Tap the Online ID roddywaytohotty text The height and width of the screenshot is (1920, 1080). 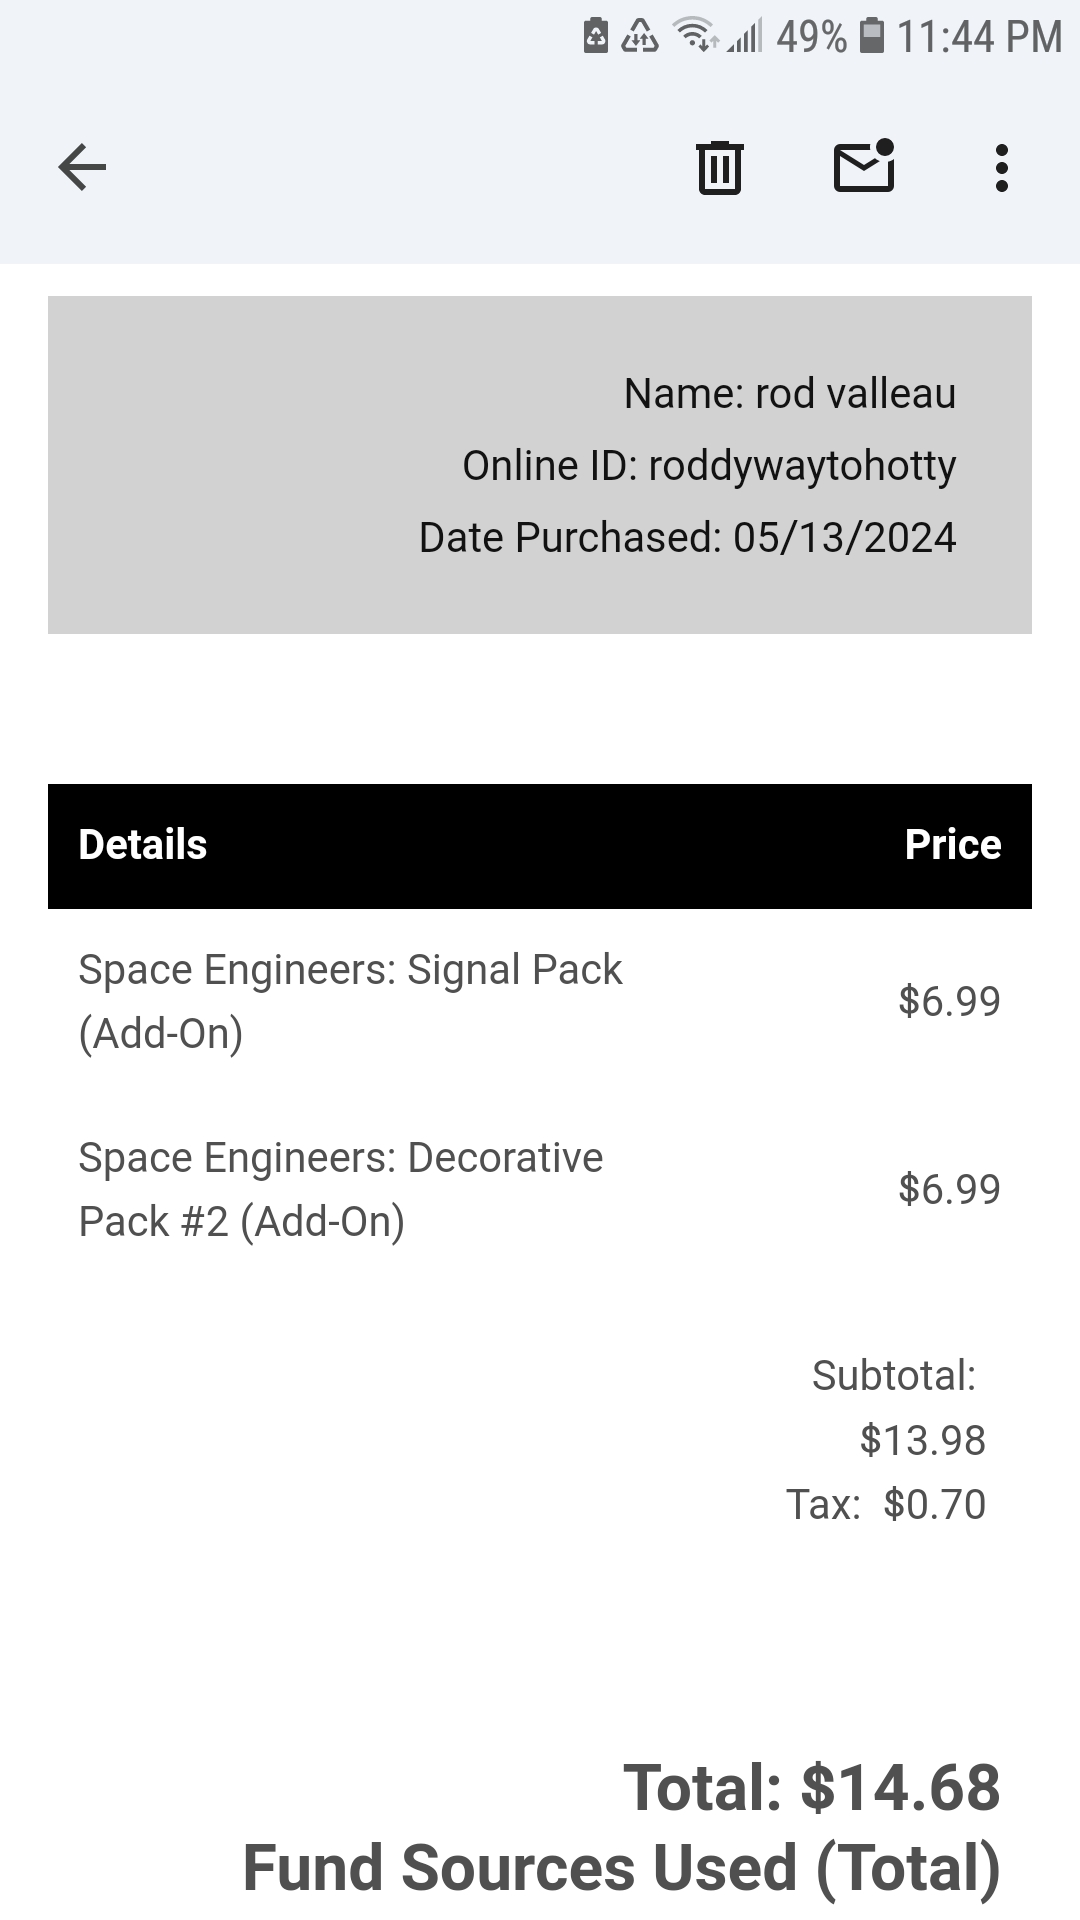coord(708,466)
